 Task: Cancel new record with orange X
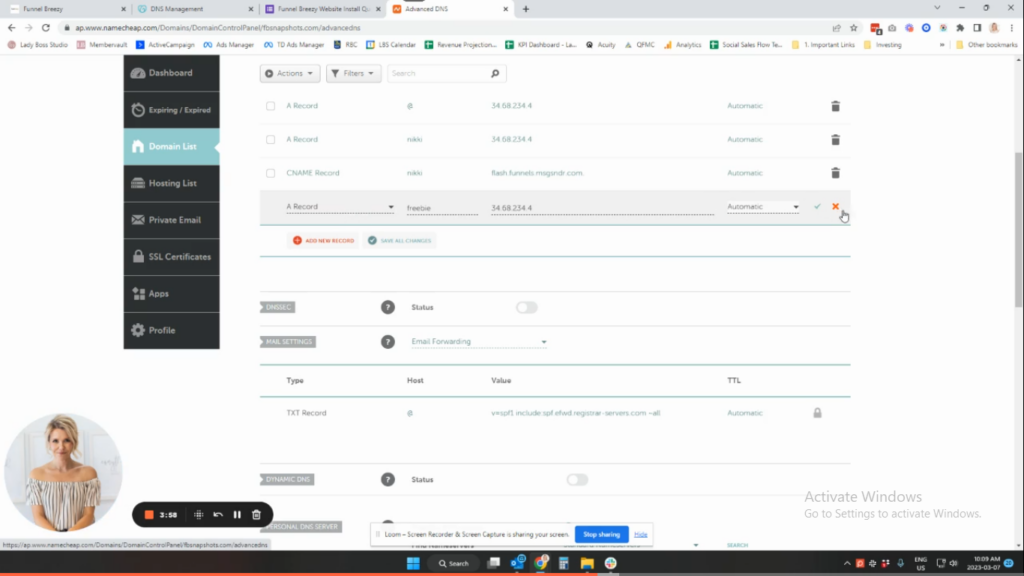click(835, 207)
